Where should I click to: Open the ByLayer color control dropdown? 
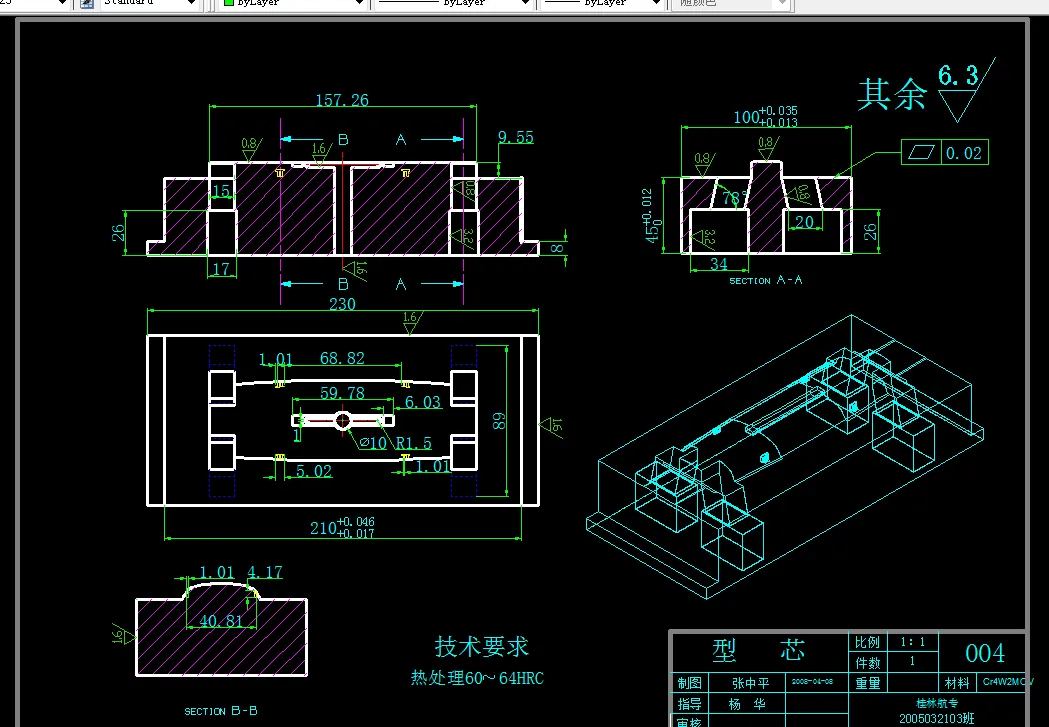tap(359, 3)
